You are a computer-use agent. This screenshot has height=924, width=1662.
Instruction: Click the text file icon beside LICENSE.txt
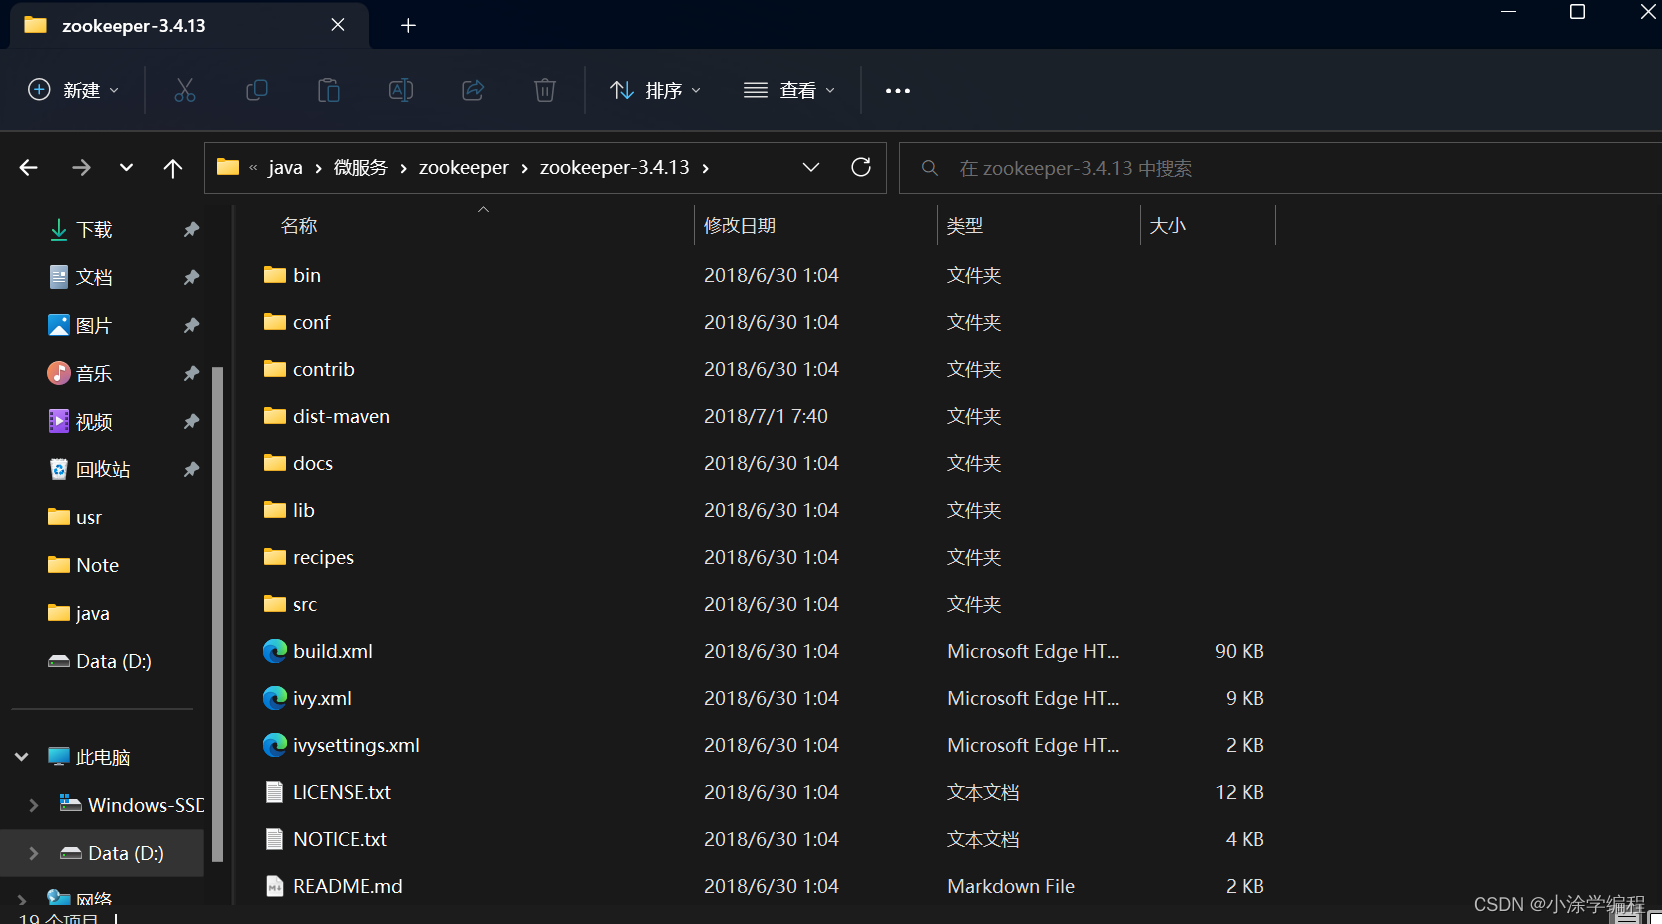click(x=274, y=792)
